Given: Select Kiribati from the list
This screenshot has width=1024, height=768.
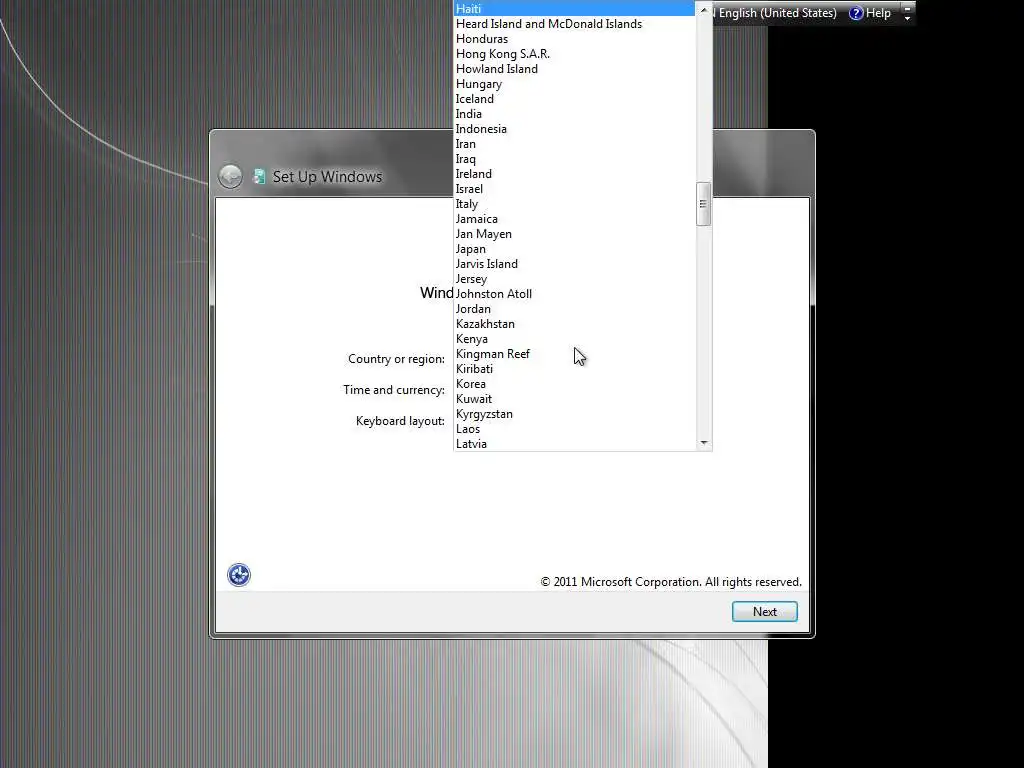Looking at the screenshot, I should [x=574, y=369].
